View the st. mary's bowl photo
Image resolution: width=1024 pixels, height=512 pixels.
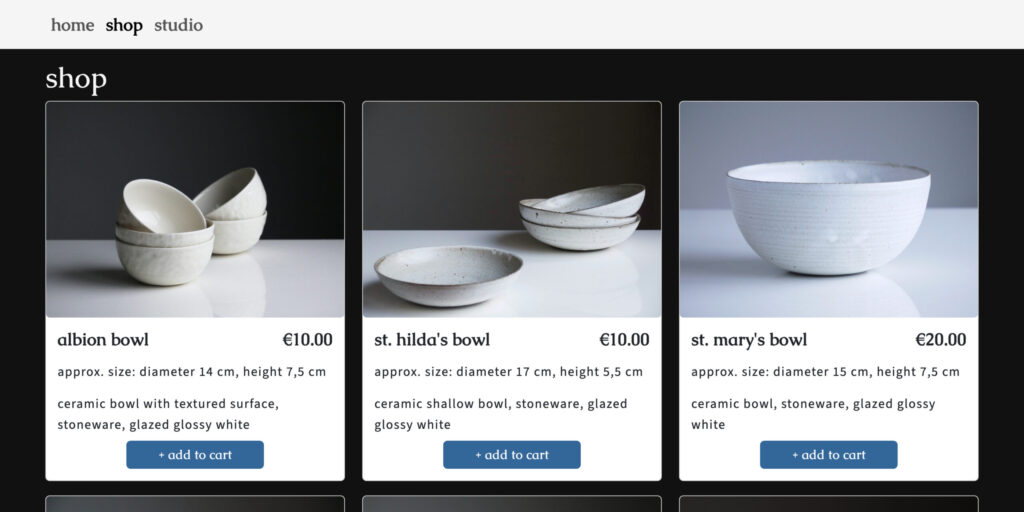tap(828, 209)
